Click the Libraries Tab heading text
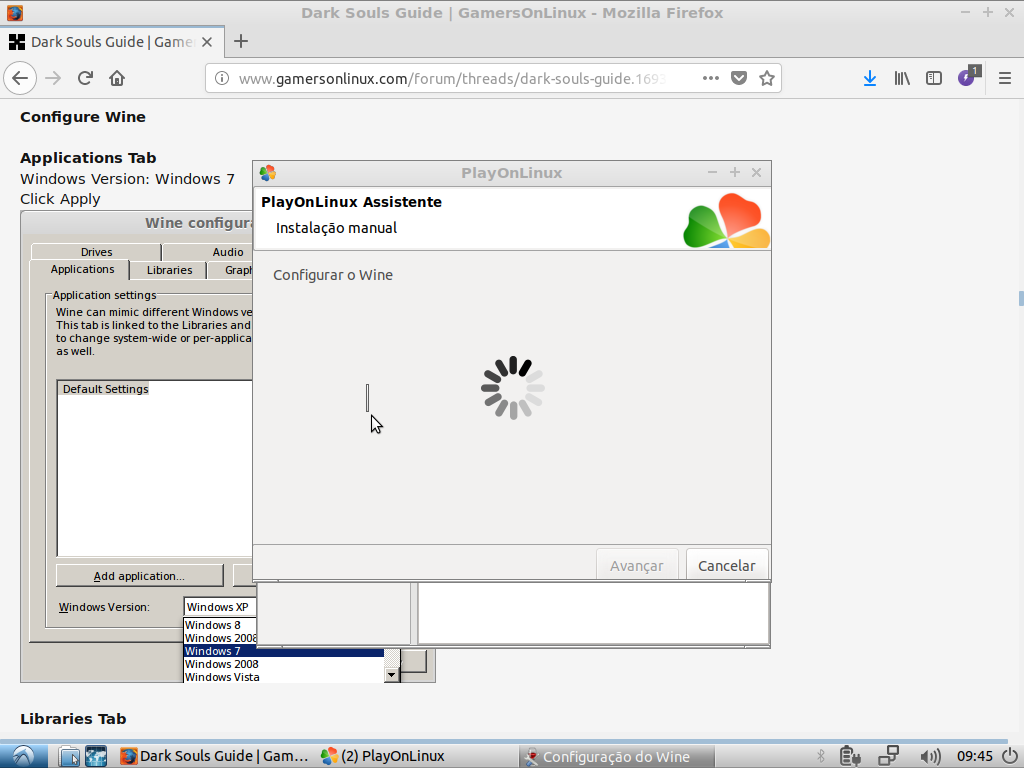 click(x=73, y=719)
